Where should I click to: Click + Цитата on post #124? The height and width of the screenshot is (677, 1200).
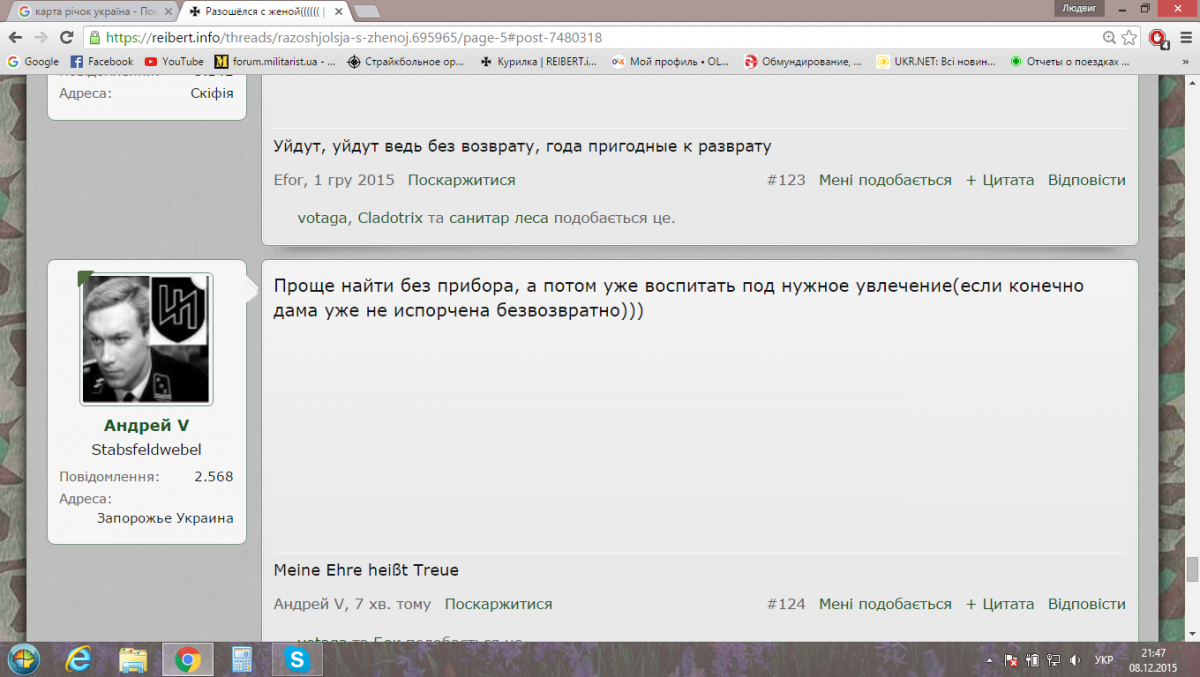pyautogui.click(x=1000, y=605)
